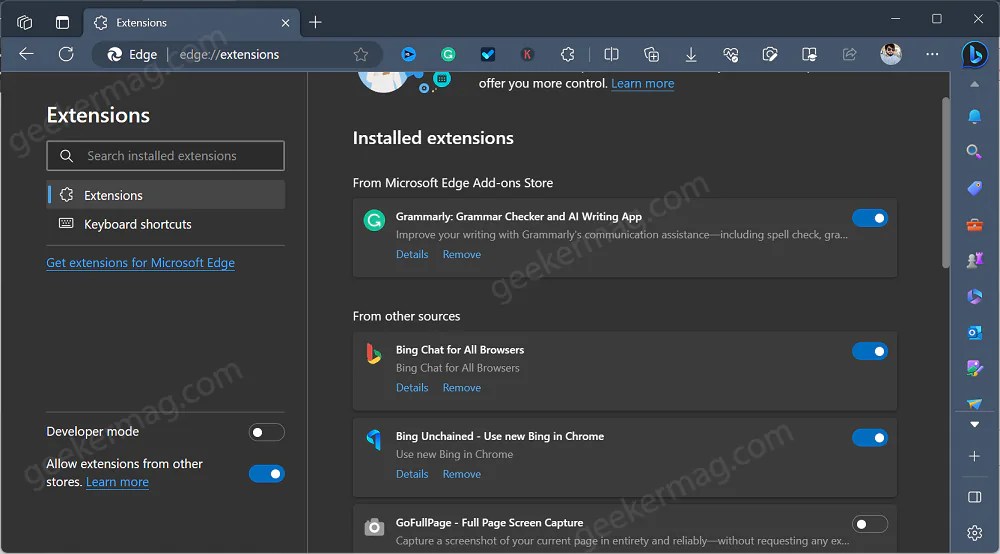
Task: Disable the Grammarly extension toggle
Action: coord(870,218)
